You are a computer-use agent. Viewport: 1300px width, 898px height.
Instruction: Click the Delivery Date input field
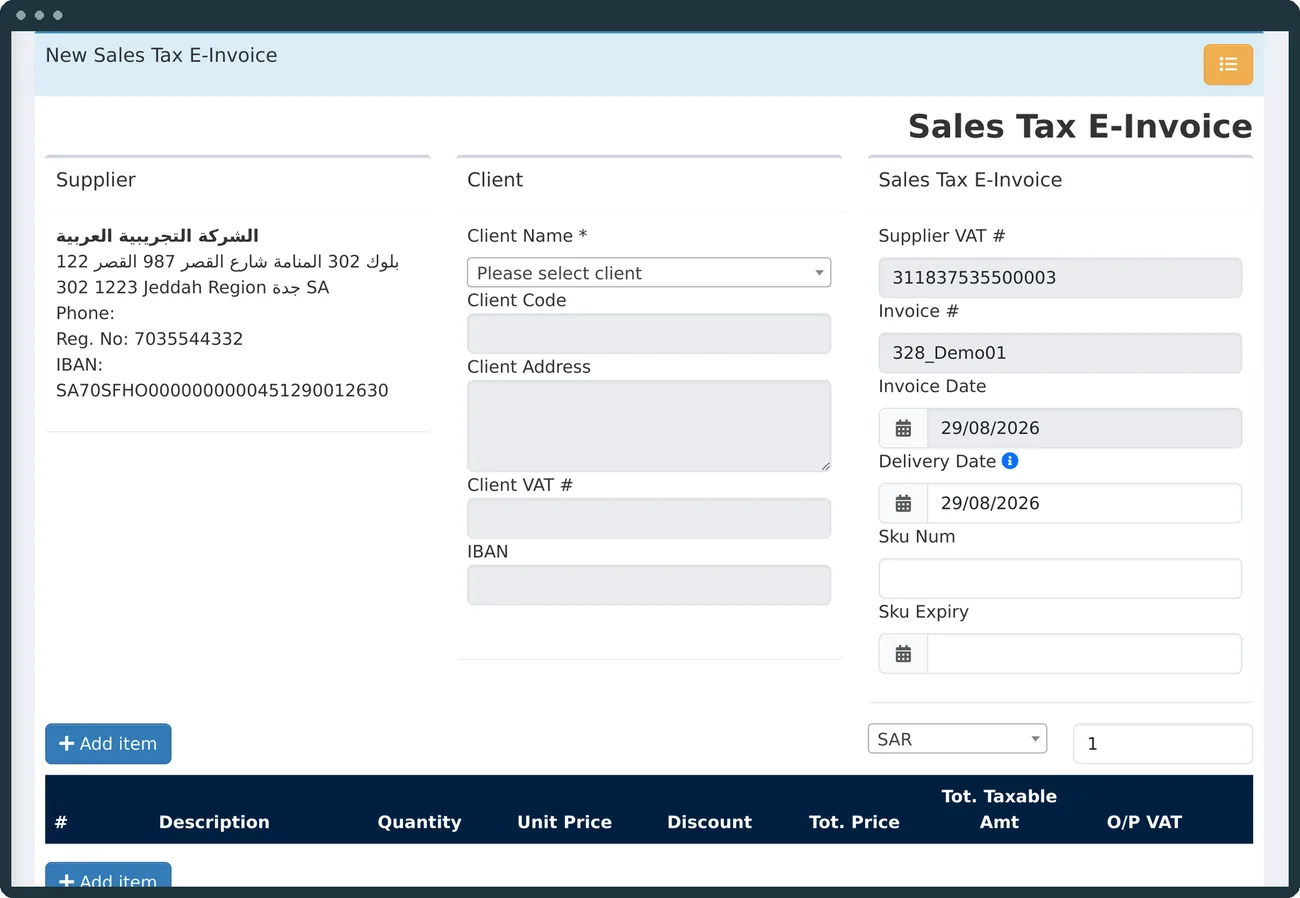point(1085,503)
